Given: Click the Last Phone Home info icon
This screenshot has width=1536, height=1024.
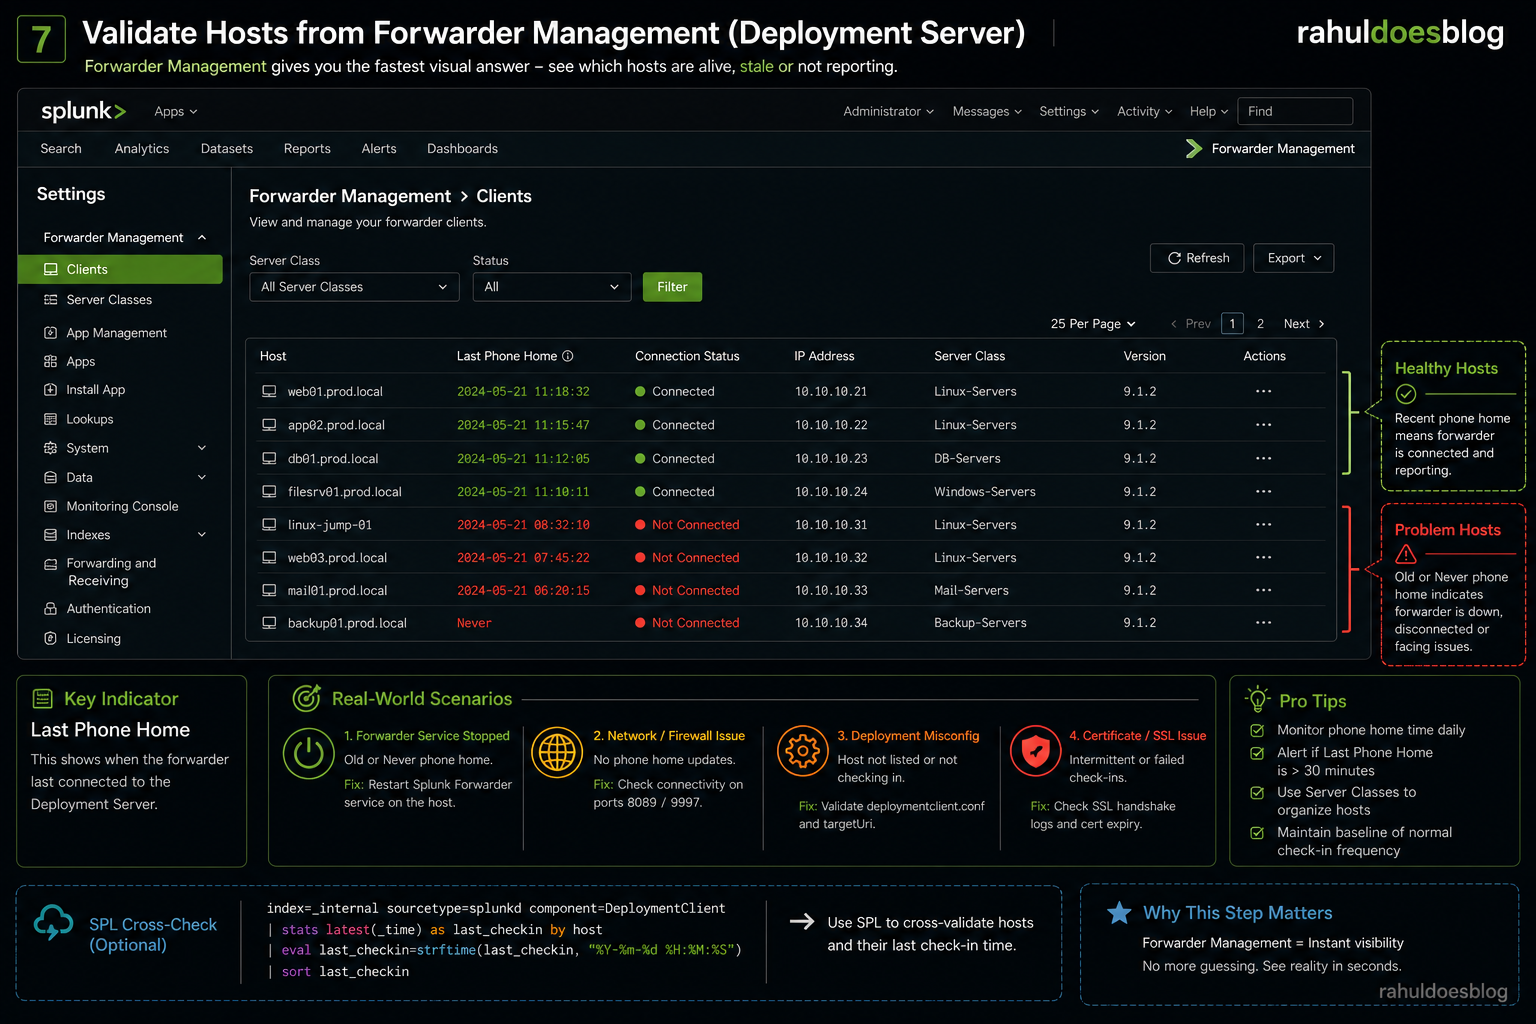Looking at the screenshot, I should point(568,356).
